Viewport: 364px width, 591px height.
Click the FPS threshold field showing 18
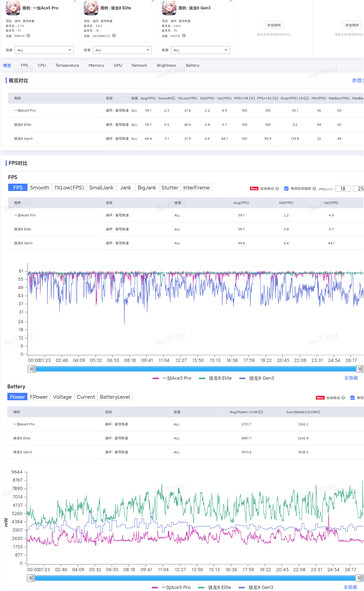[343, 188]
